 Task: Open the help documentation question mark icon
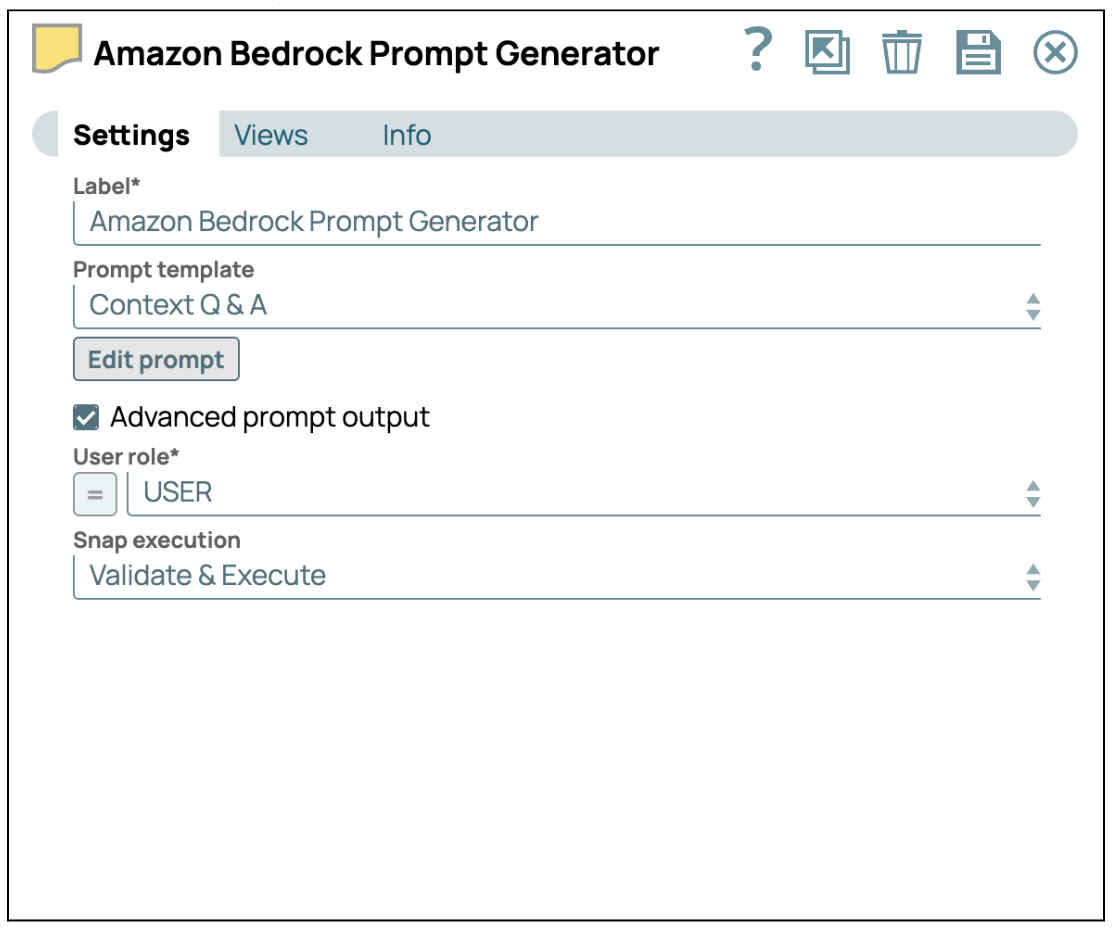760,50
